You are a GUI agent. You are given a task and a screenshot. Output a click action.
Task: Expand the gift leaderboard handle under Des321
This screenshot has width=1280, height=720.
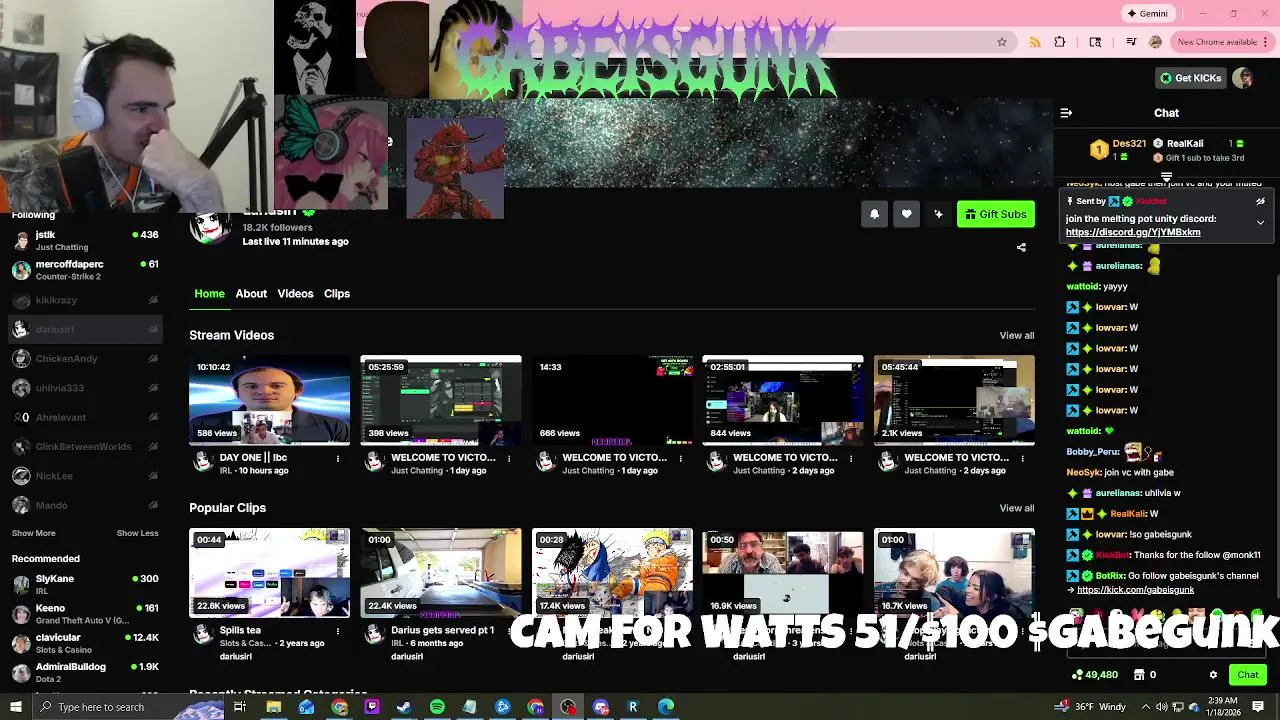click(x=1166, y=177)
